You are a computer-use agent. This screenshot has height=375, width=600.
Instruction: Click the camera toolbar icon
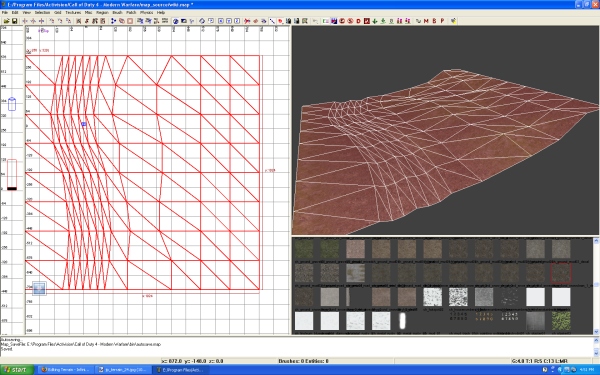[x=184, y=21]
